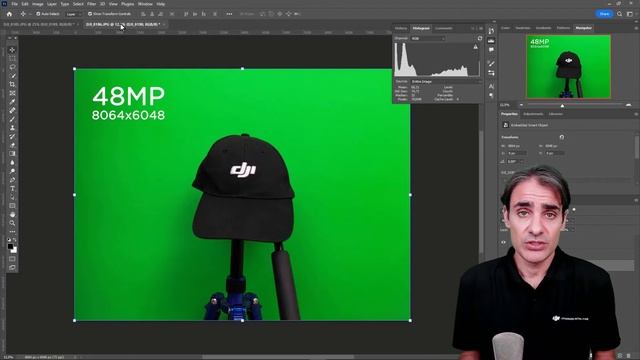This screenshot has width=640, height=360.
Task: Select the Frame tool
Action: (x=12, y=93)
